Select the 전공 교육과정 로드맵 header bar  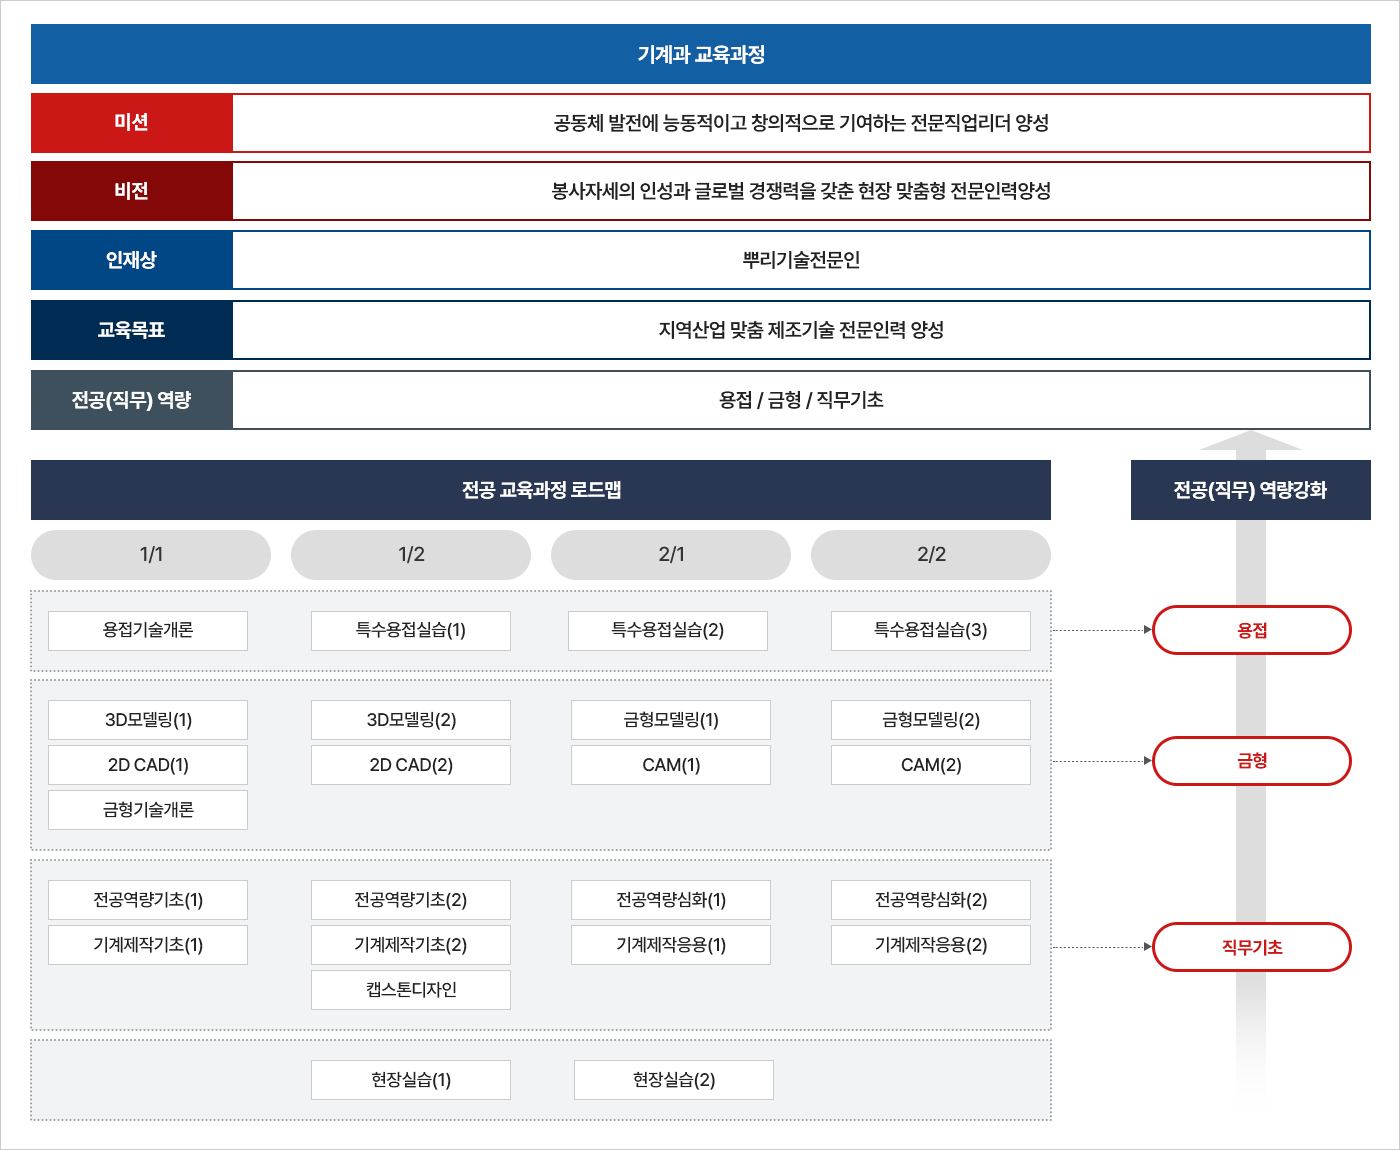pos(541,490)
